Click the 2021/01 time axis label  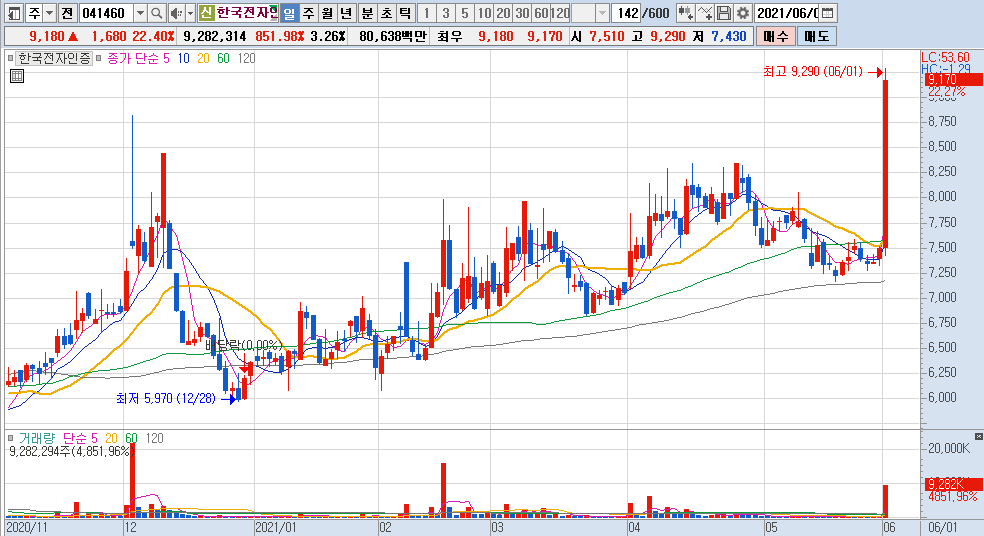point(276,528)
